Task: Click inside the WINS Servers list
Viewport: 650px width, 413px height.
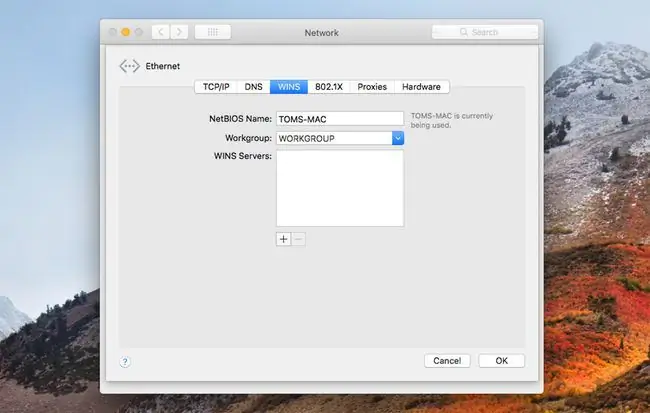Action: (x=340, y=188)
